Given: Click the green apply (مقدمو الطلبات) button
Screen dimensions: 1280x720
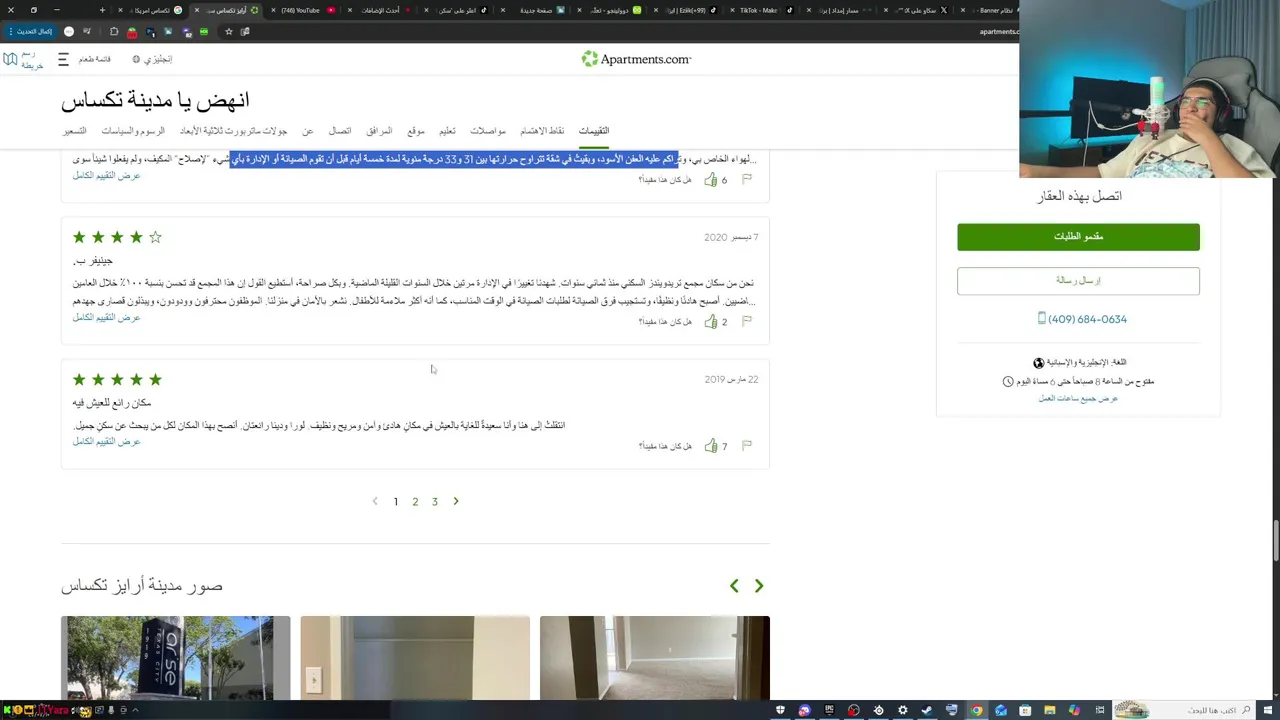Looking at the screenshot, I should (1078, 237).
